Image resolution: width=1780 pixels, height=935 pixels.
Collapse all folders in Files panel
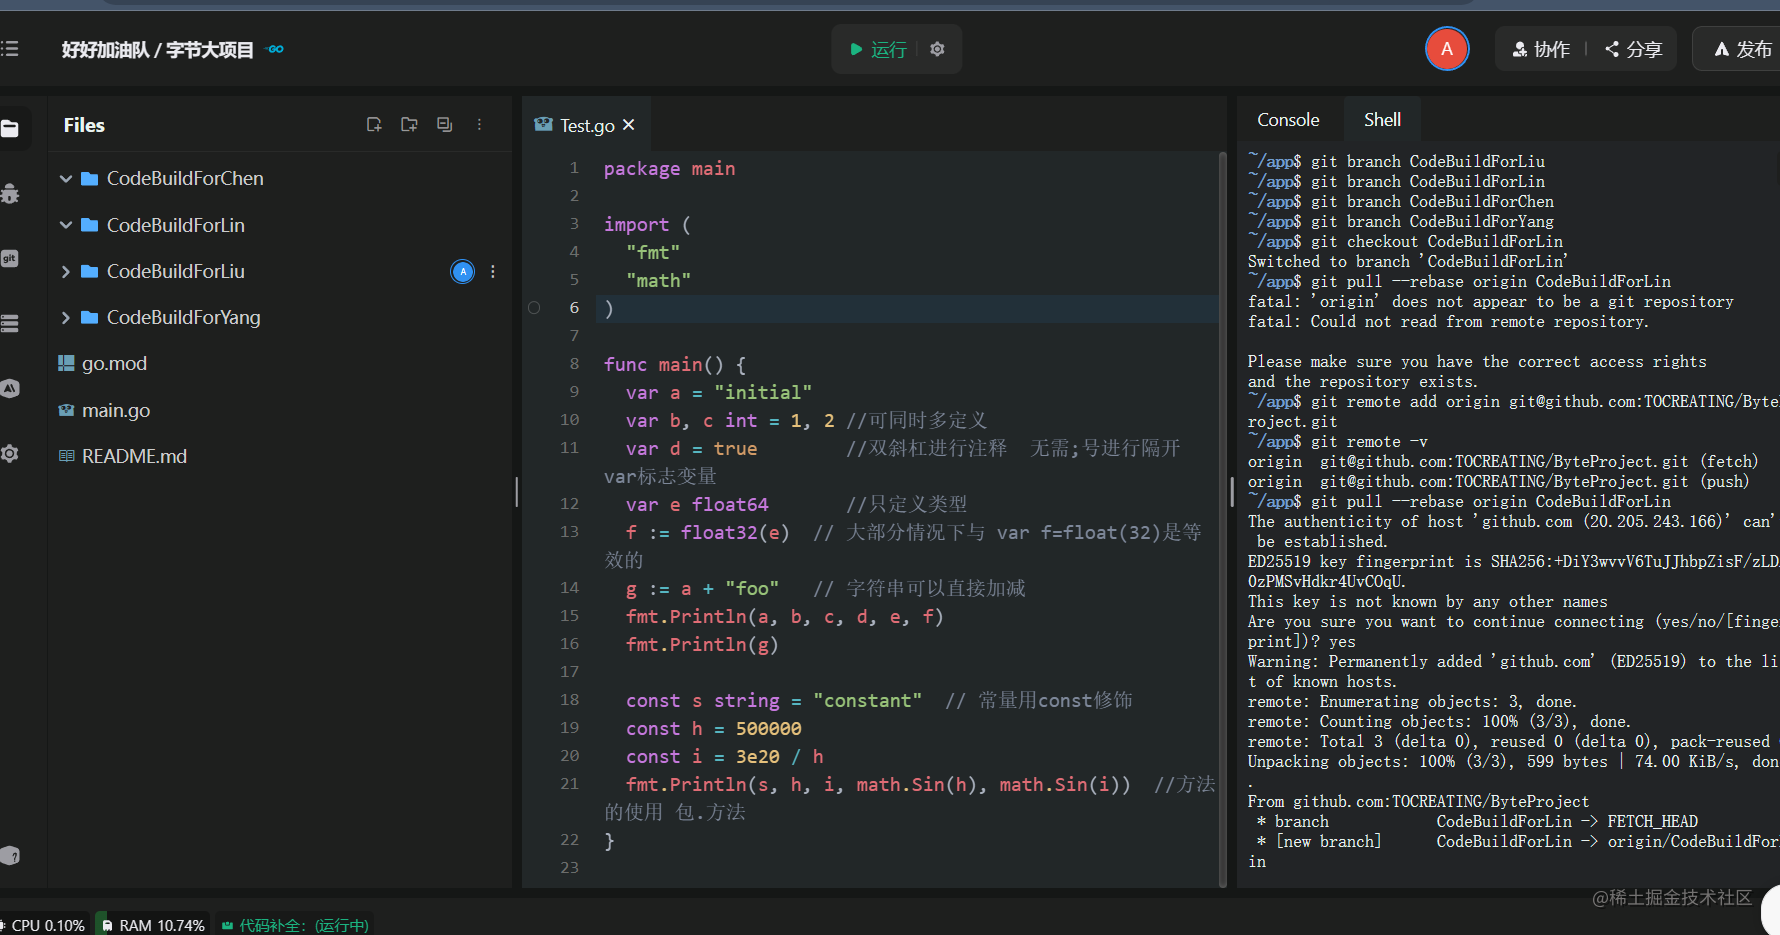pos(444,125)
